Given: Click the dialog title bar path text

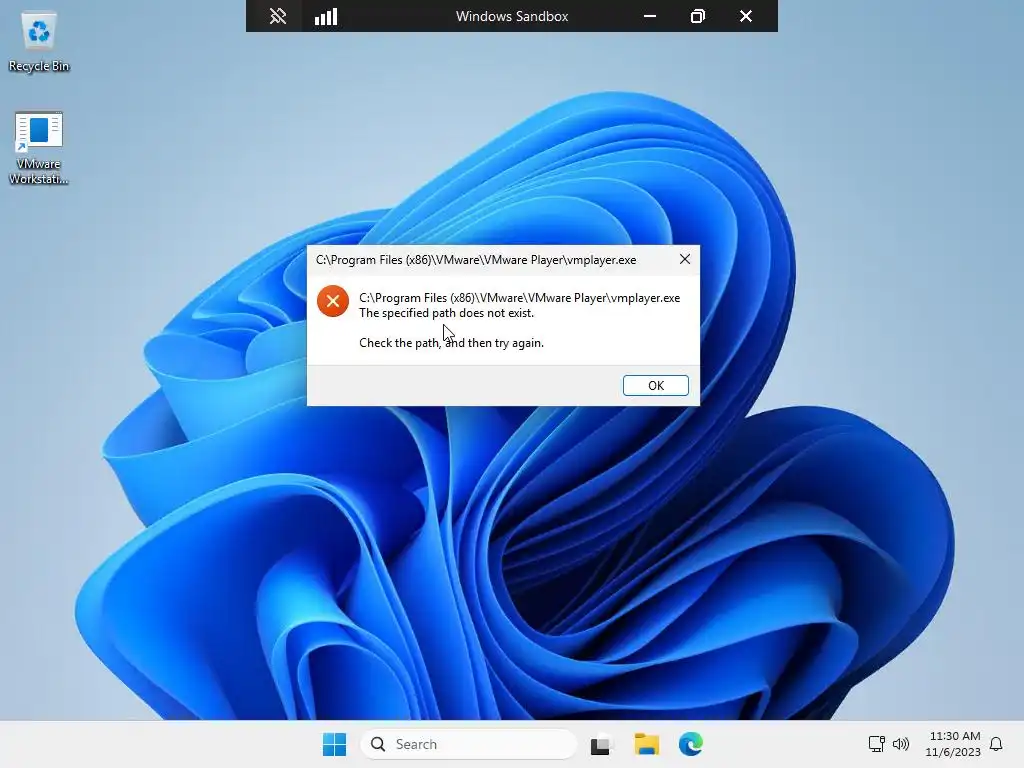Looking at the screenshot, I should coord(476,260).
